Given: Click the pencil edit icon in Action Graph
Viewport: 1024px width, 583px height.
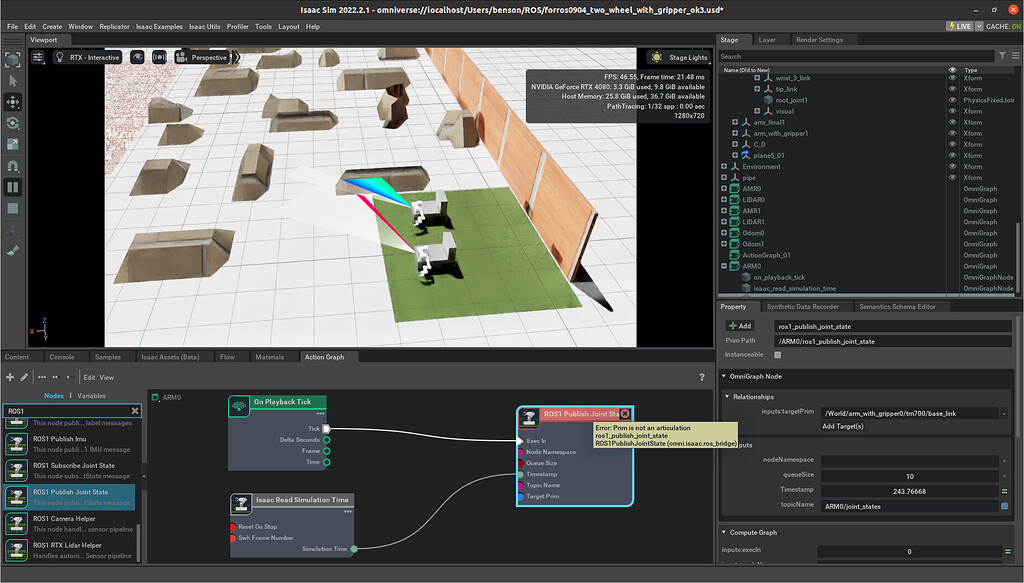Looking at the screenshot, I should [x=23, y=377].
